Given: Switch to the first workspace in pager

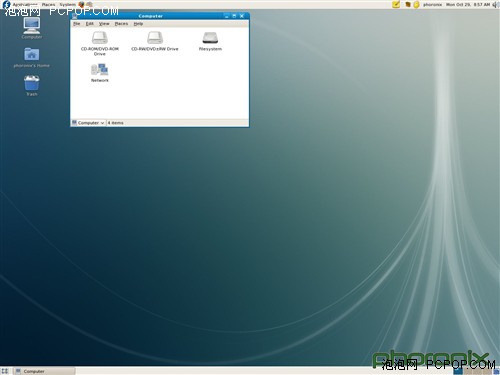Looking at the screenshot, I should tap(458, 371).
